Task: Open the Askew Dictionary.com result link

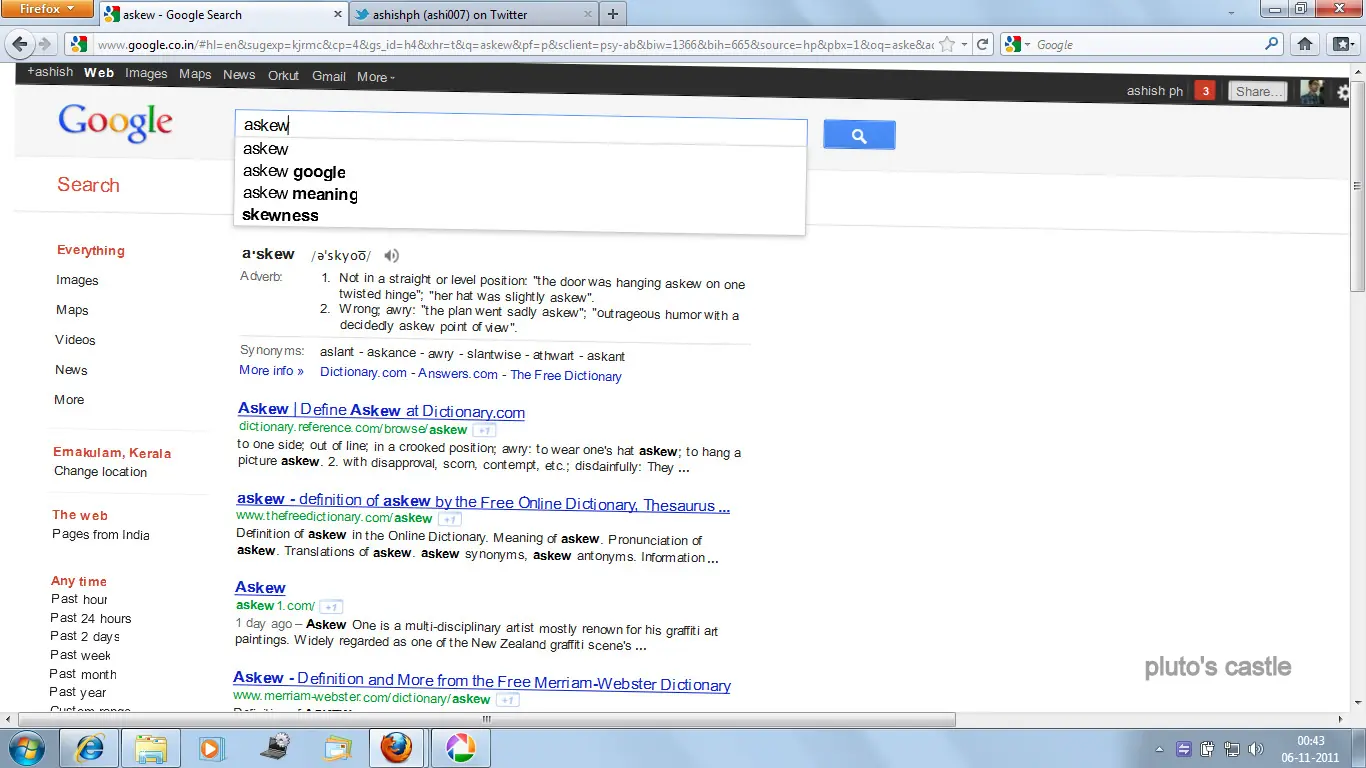Action: pyautogui.click(x=381, y=410)
